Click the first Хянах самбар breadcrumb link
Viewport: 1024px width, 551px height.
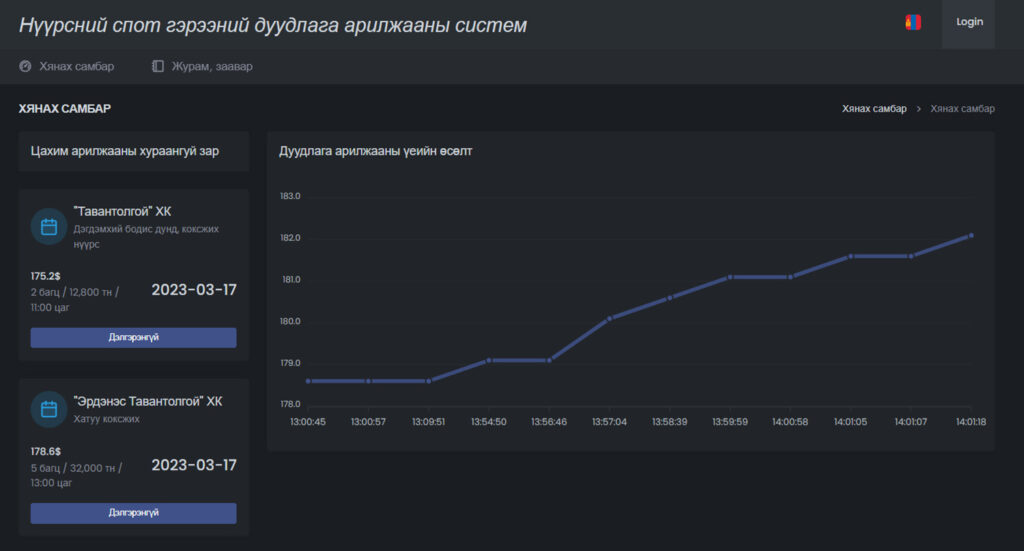(x=874, y=109)
